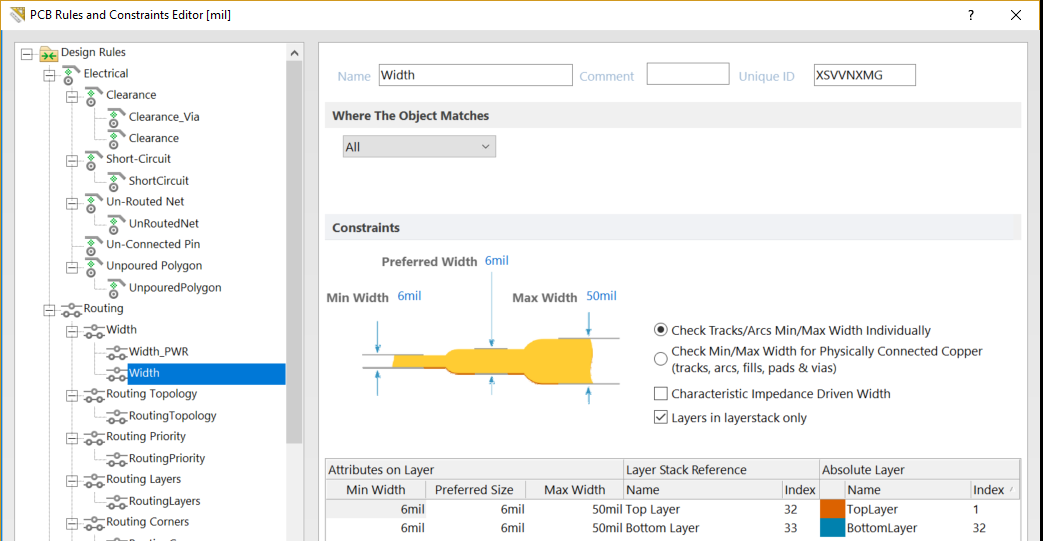Collapse the Routing tree node

tap(49, 310)
